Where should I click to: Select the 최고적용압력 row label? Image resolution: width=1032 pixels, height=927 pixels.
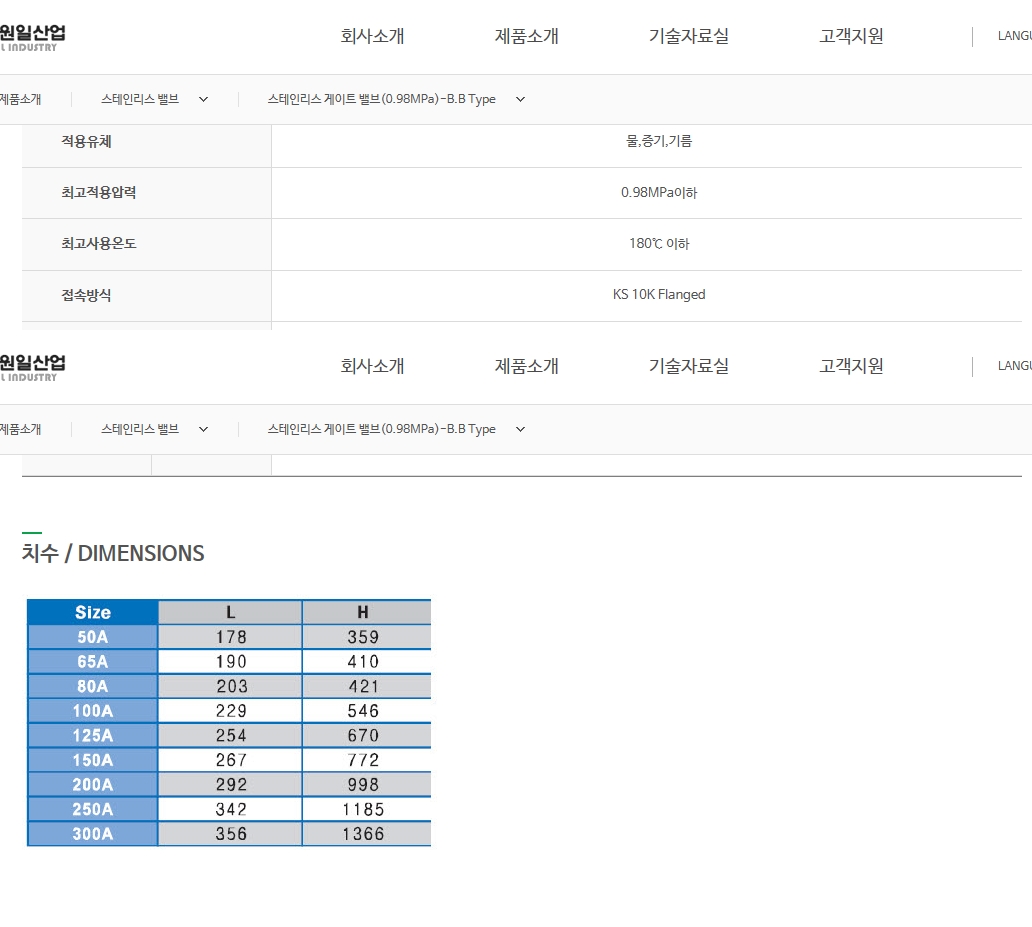99,192
